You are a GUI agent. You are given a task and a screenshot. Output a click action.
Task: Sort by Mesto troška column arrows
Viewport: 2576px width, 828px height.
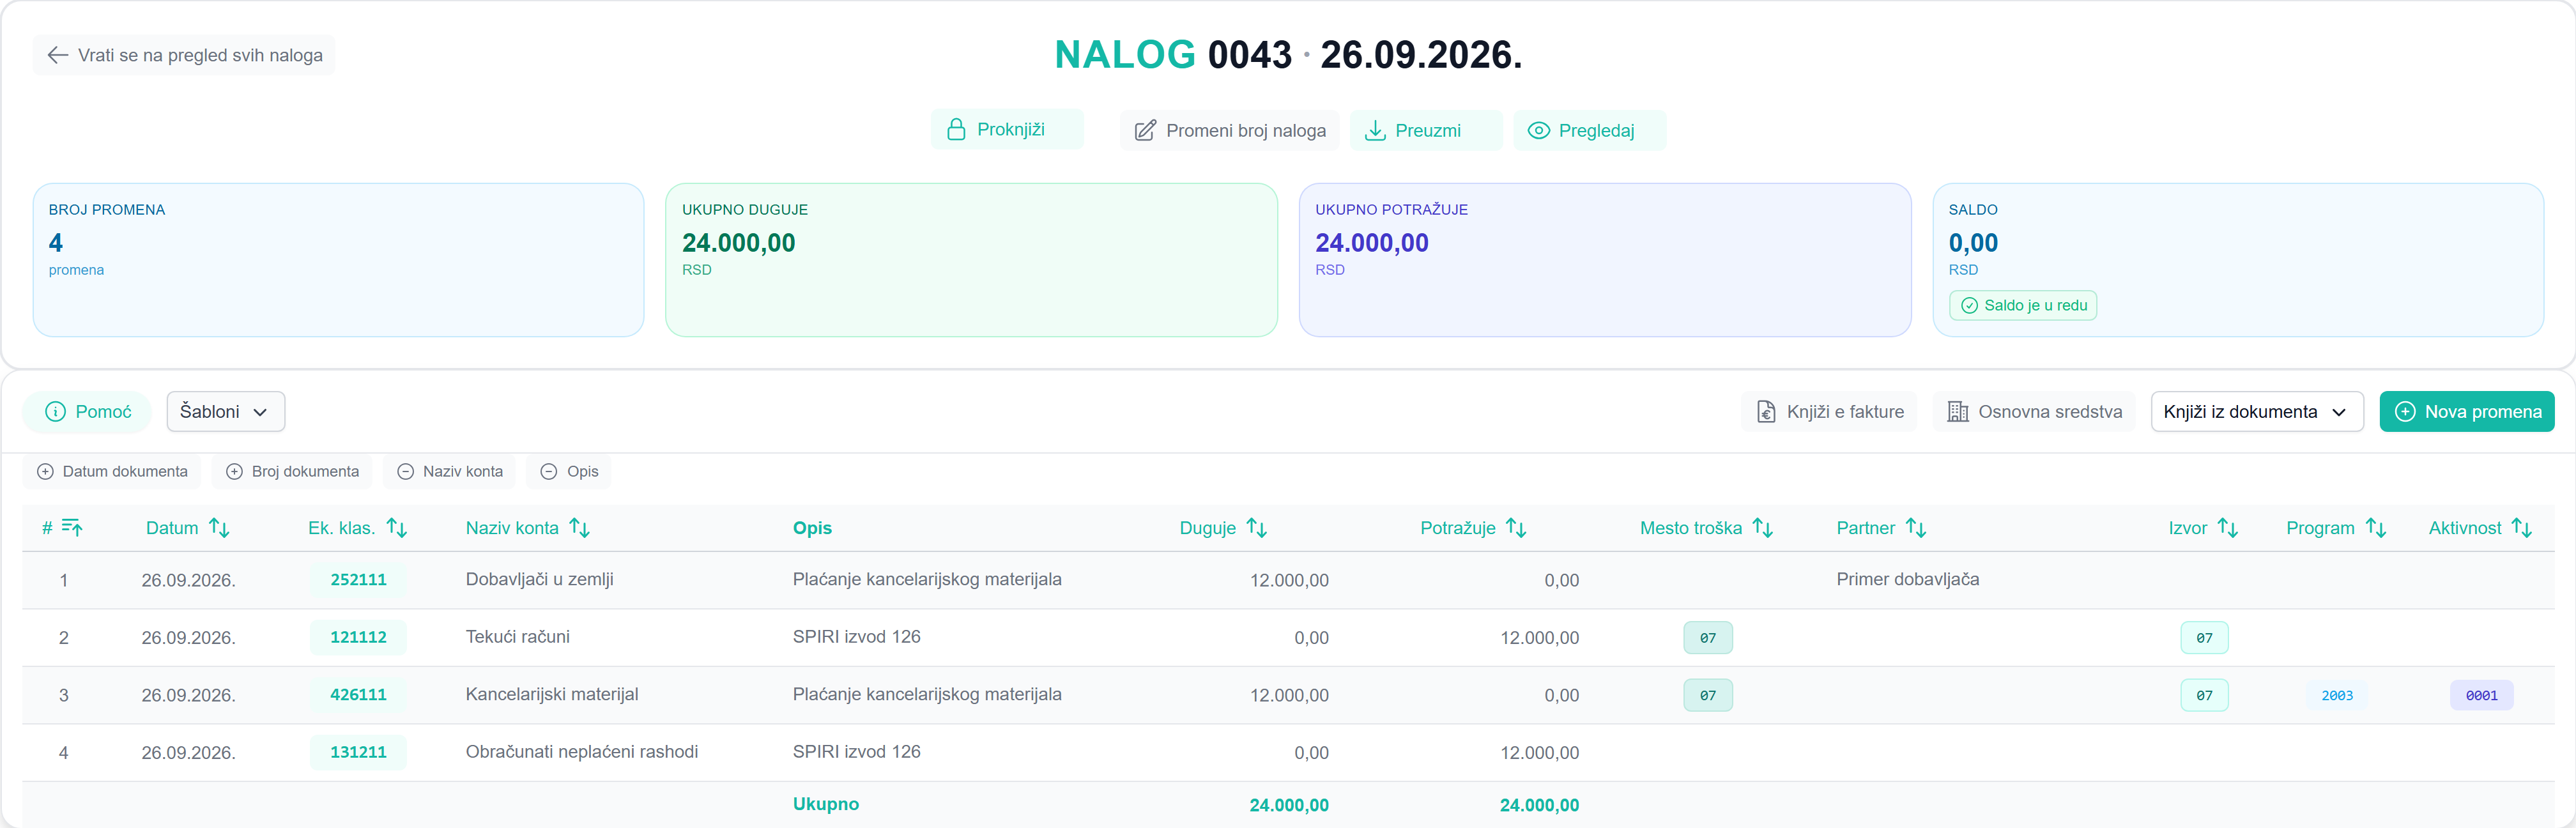pos(1763,528)
